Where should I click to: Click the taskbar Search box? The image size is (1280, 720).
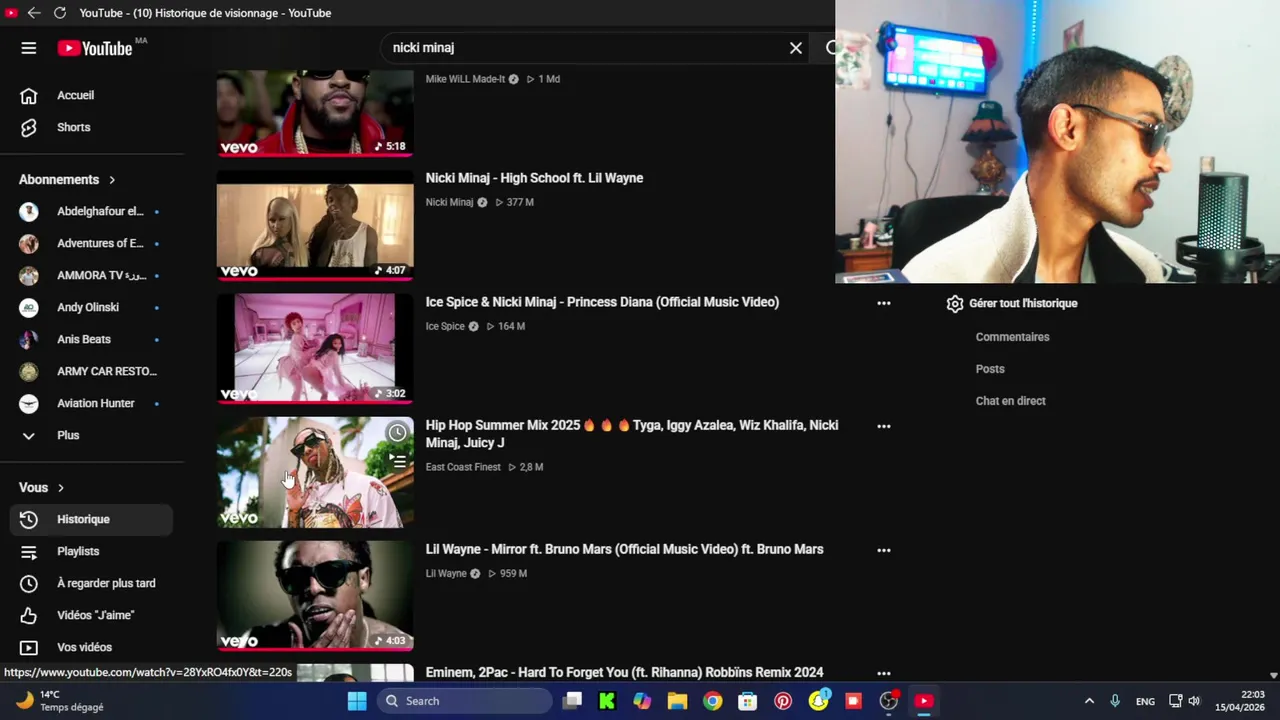tap(465, 701)
